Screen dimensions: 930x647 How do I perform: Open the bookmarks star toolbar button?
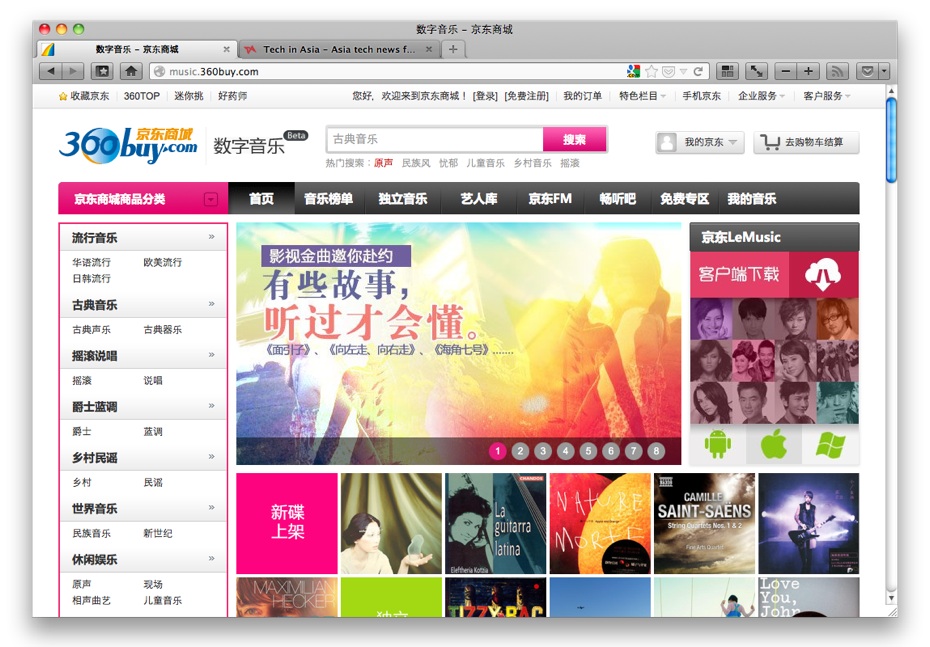coord(102,71)
